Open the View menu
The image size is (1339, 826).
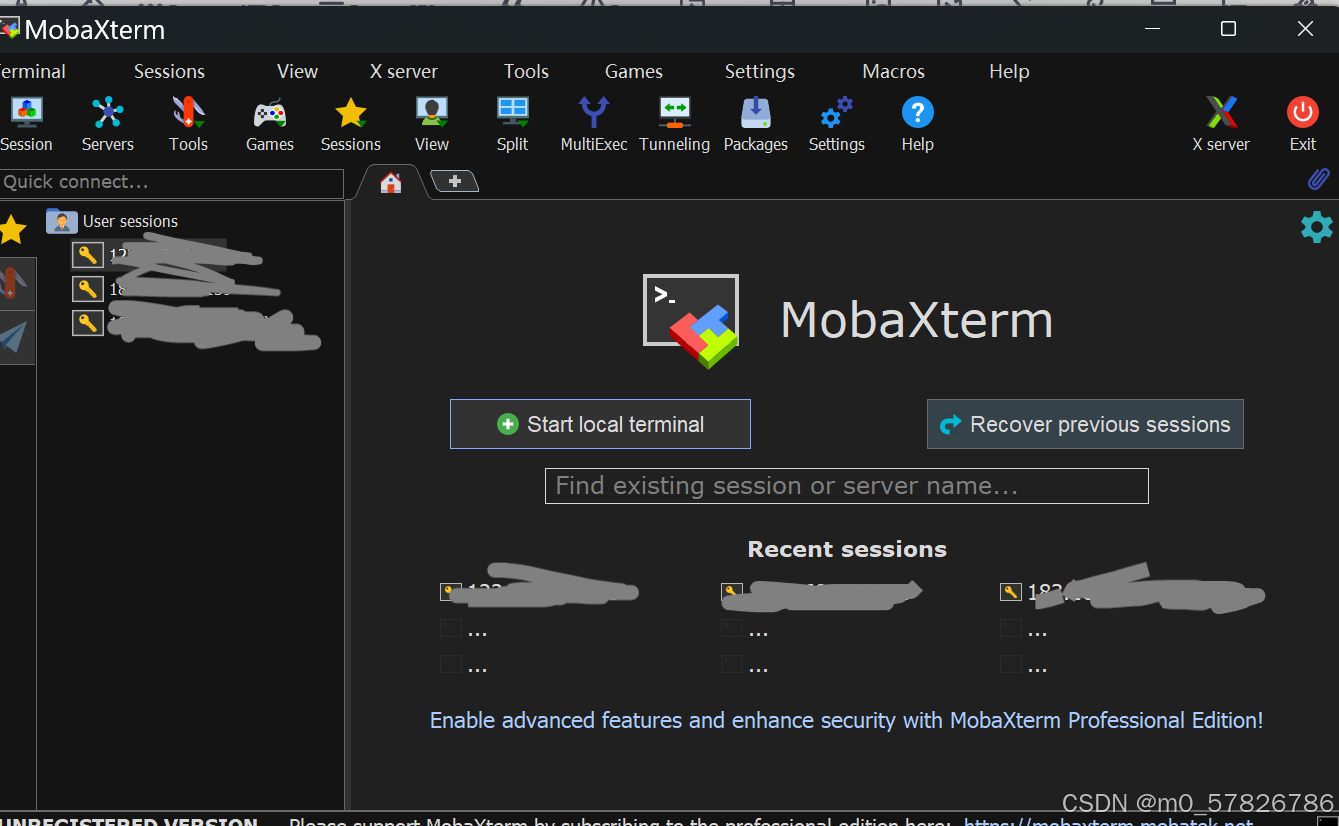(297, 71)
